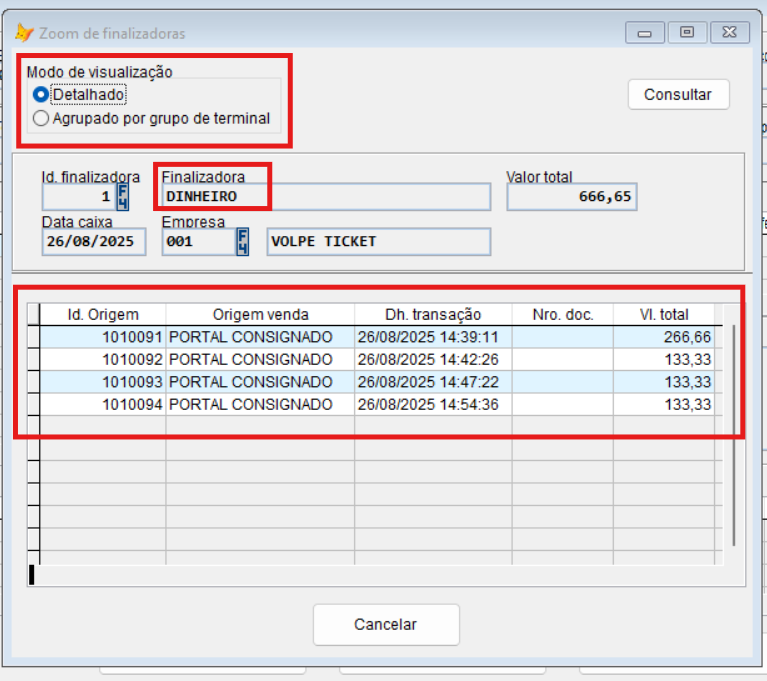Click the Data caixa date field
767x681 pixels.
pos(94,241)
